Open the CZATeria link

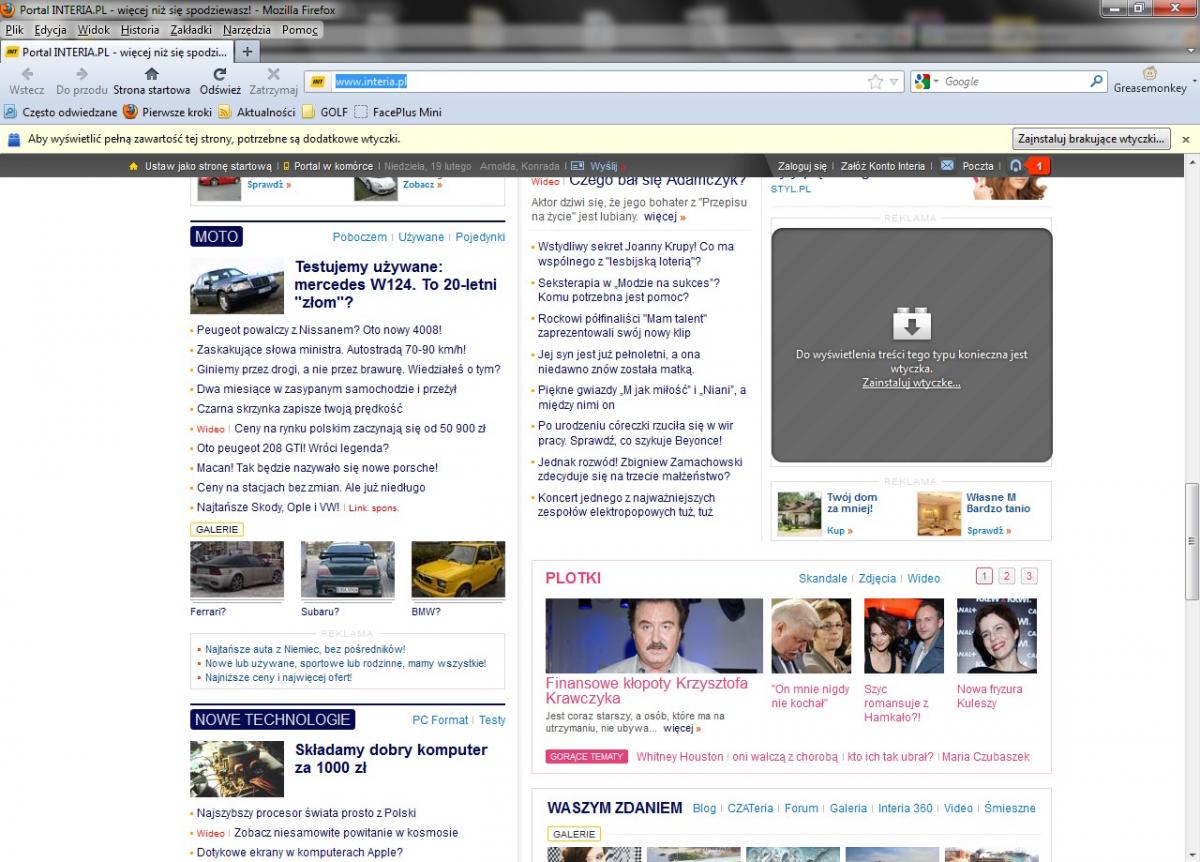coord(751,808)
